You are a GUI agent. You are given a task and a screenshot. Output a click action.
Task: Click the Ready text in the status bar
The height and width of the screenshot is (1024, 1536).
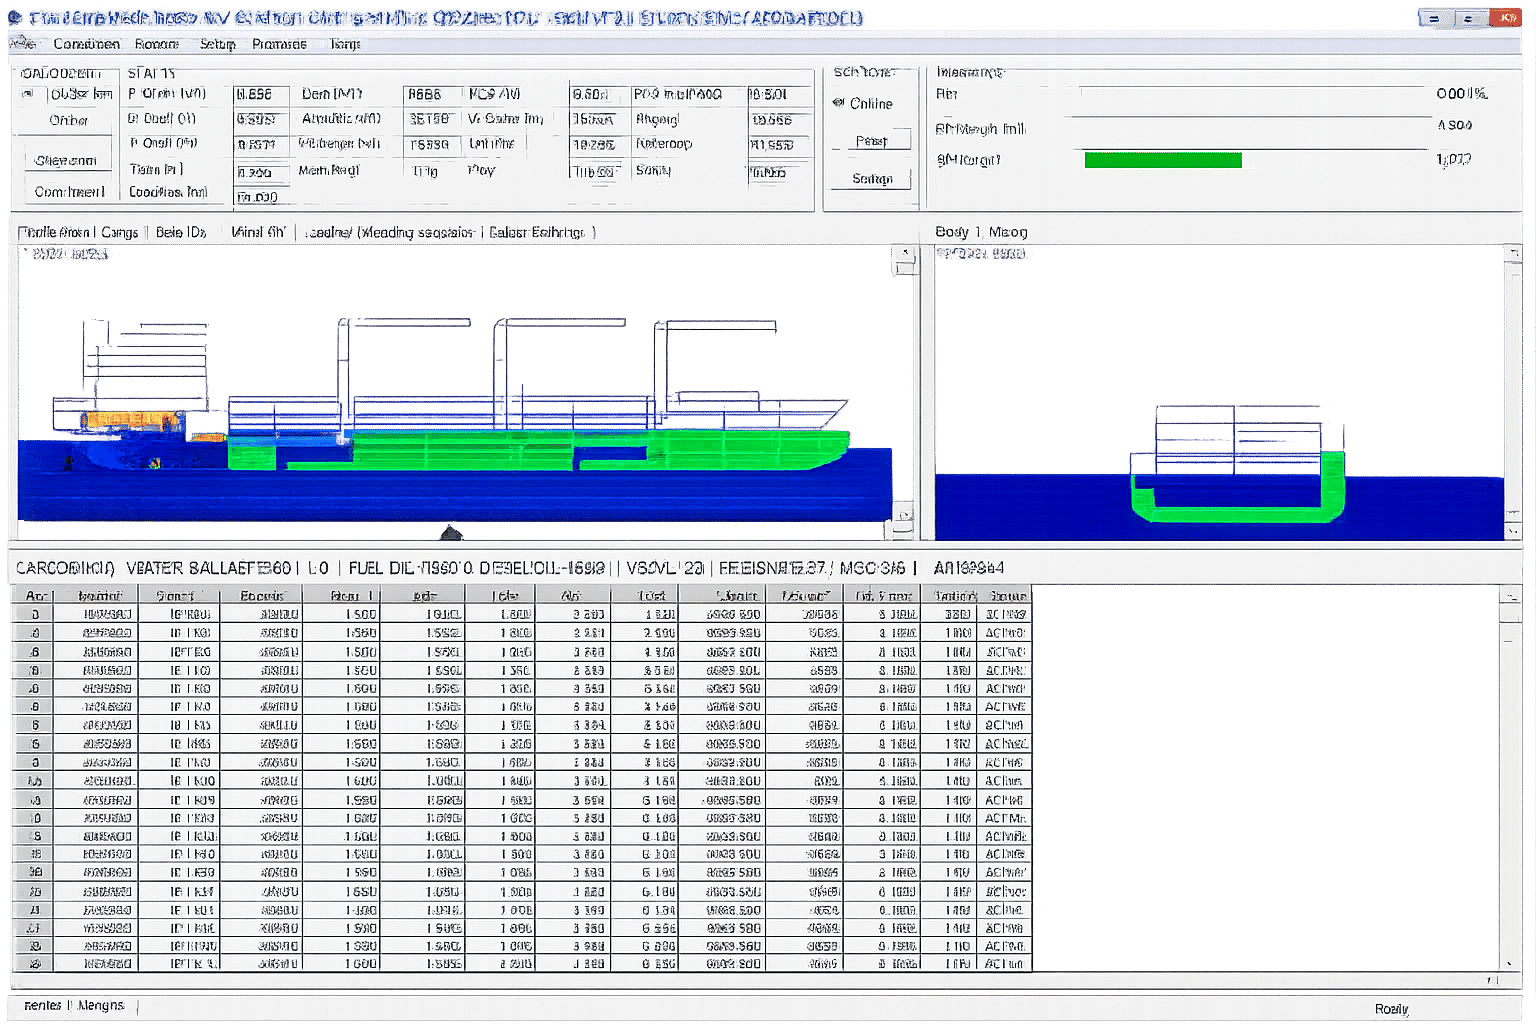(x=1391, y=1009)
